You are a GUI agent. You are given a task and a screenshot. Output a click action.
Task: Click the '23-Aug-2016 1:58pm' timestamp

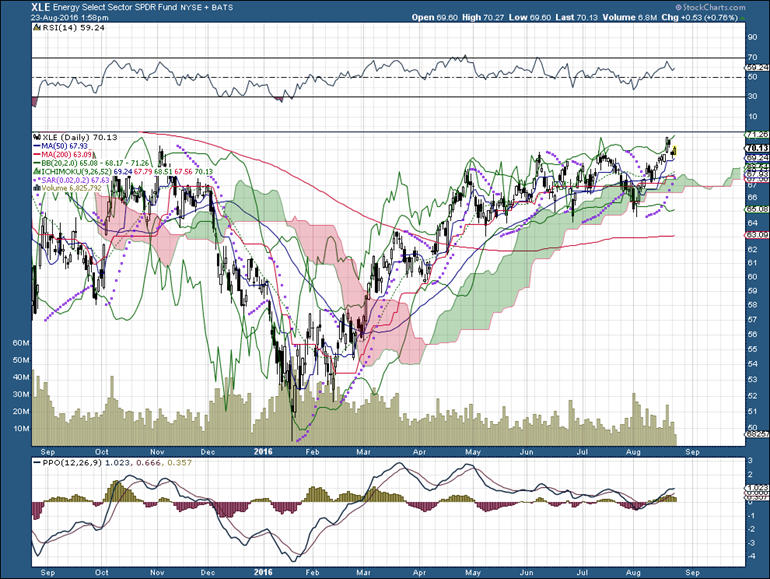coord(69,18)
